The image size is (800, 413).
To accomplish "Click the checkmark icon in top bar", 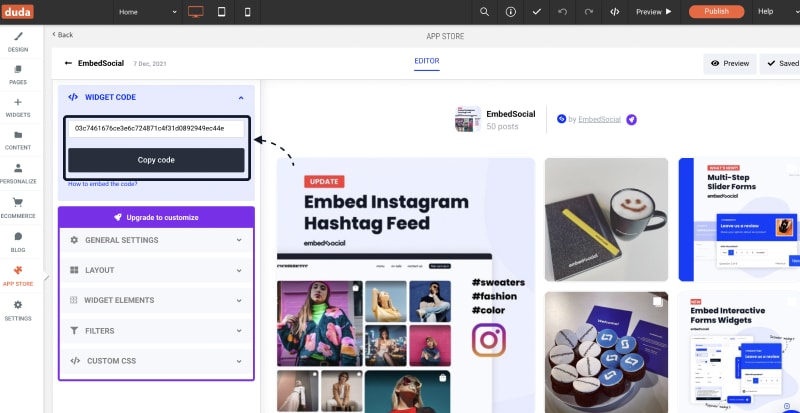I will [x=536, y=12].
